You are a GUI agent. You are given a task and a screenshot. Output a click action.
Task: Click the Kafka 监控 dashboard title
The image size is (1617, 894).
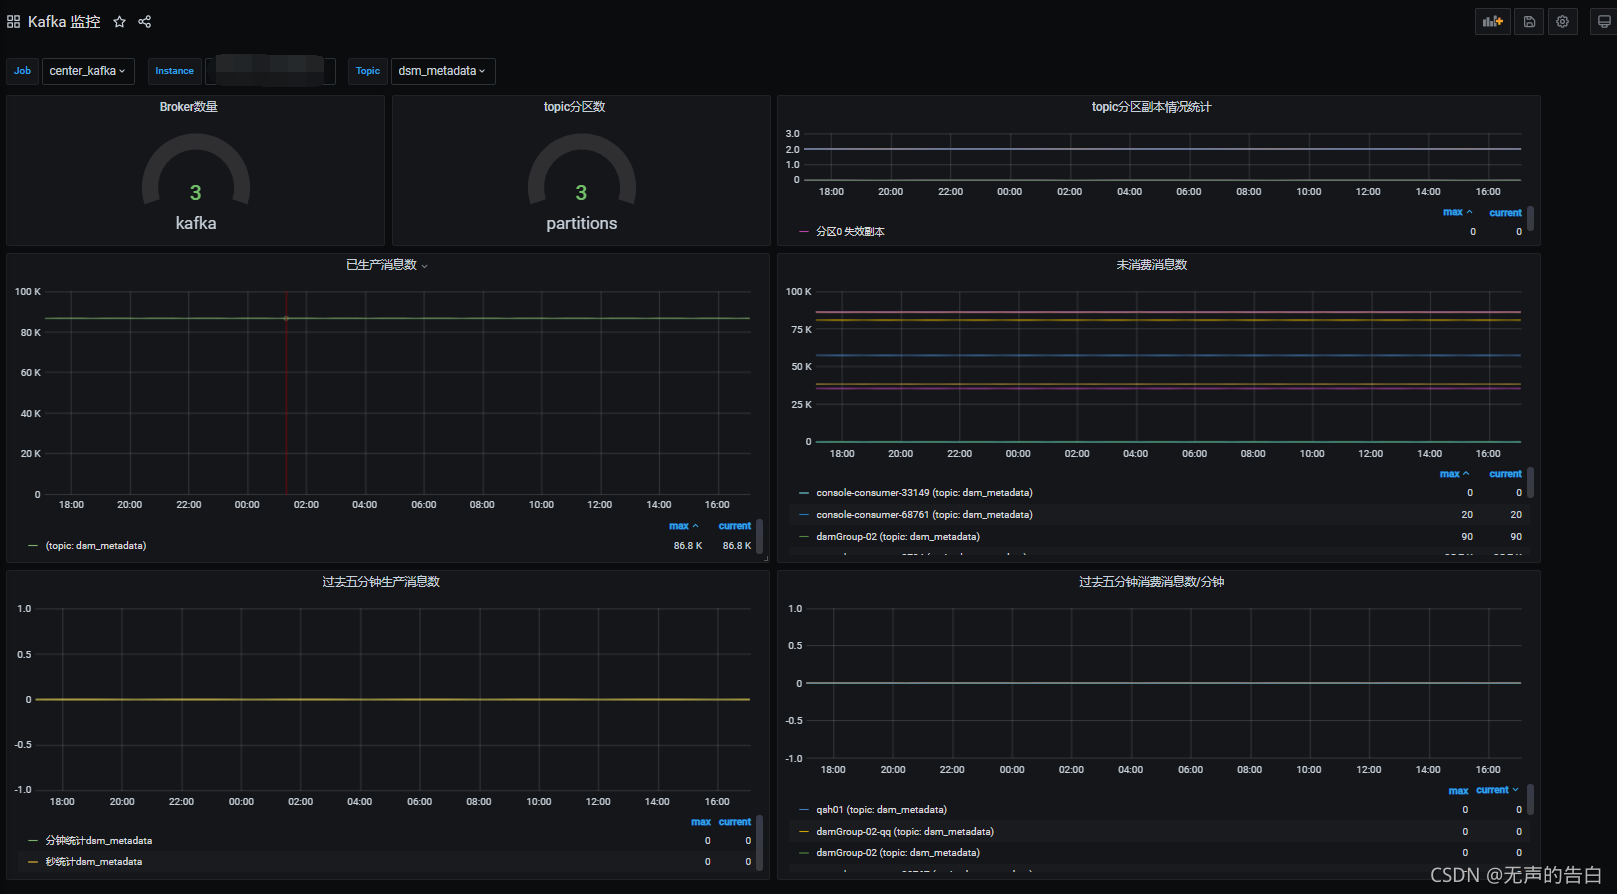[x=64, y=21]
